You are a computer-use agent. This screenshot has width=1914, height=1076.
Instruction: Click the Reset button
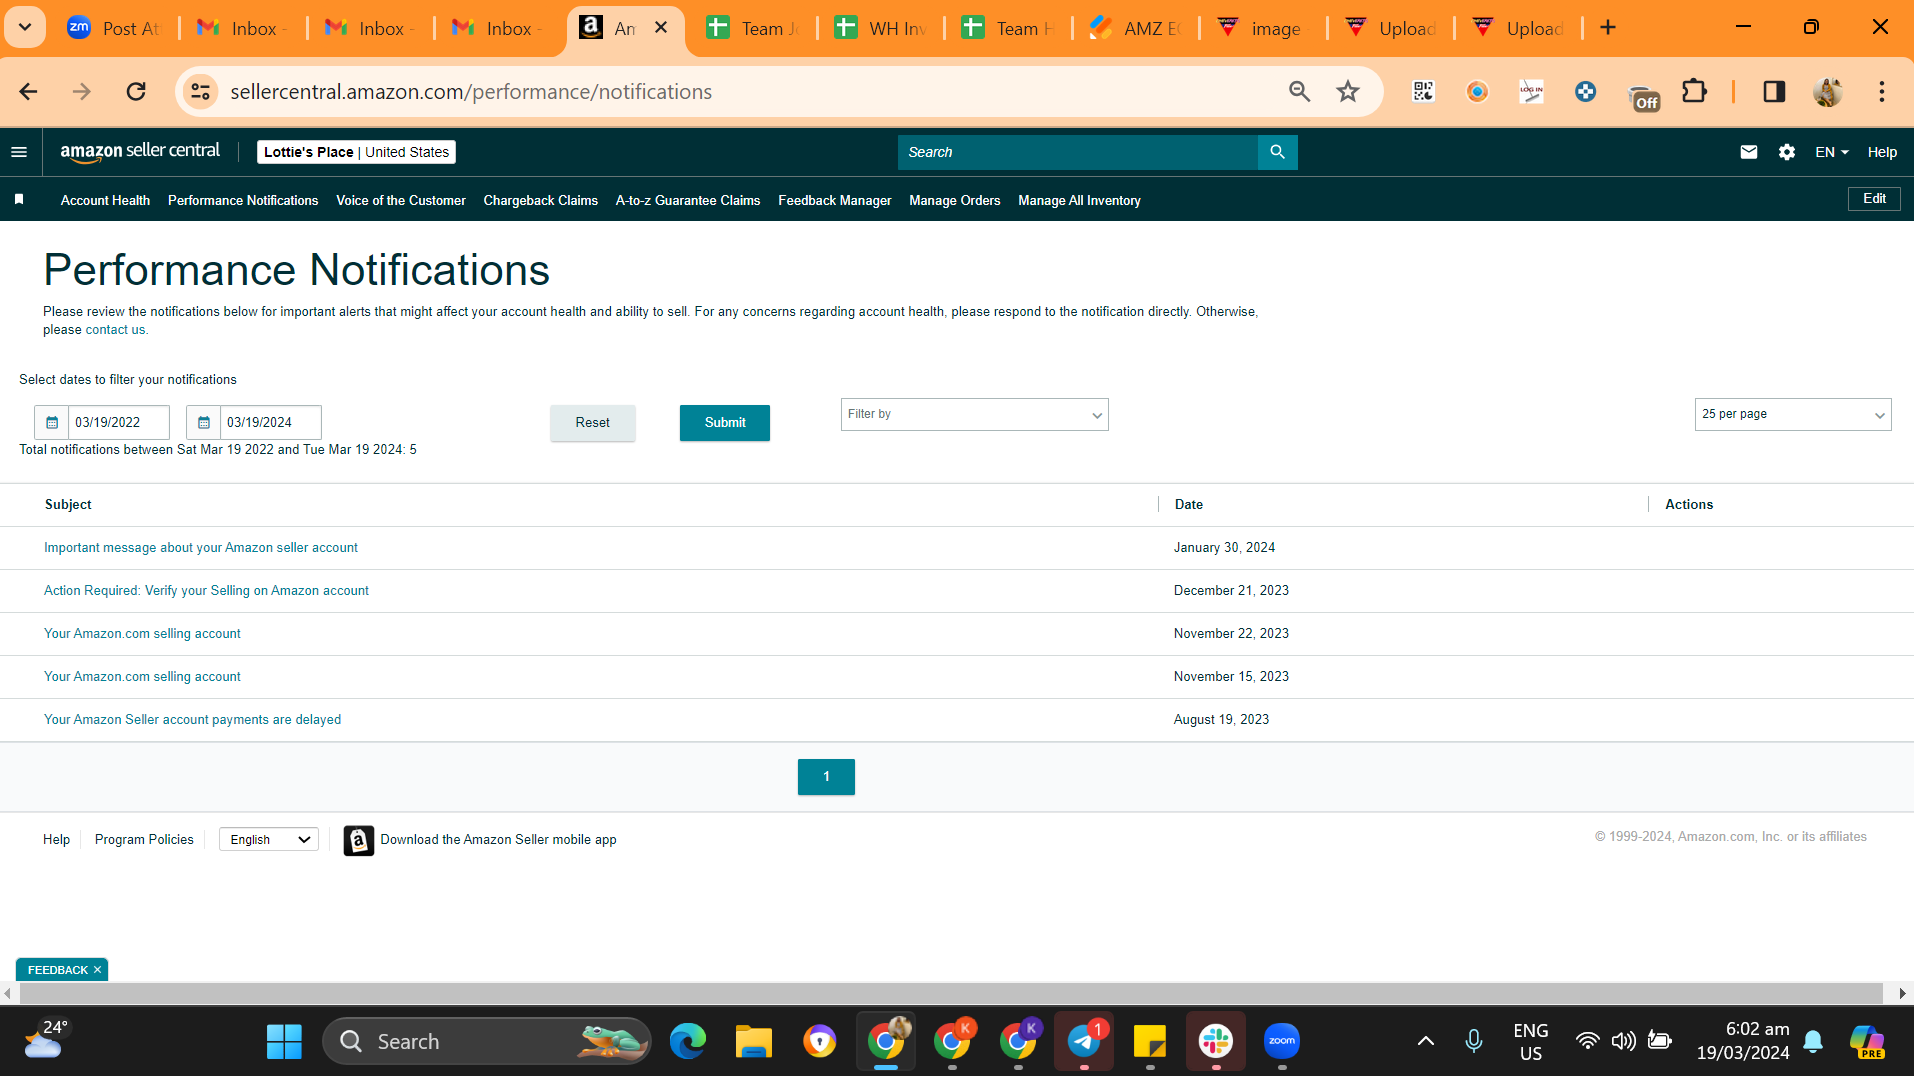click(592, 423)
